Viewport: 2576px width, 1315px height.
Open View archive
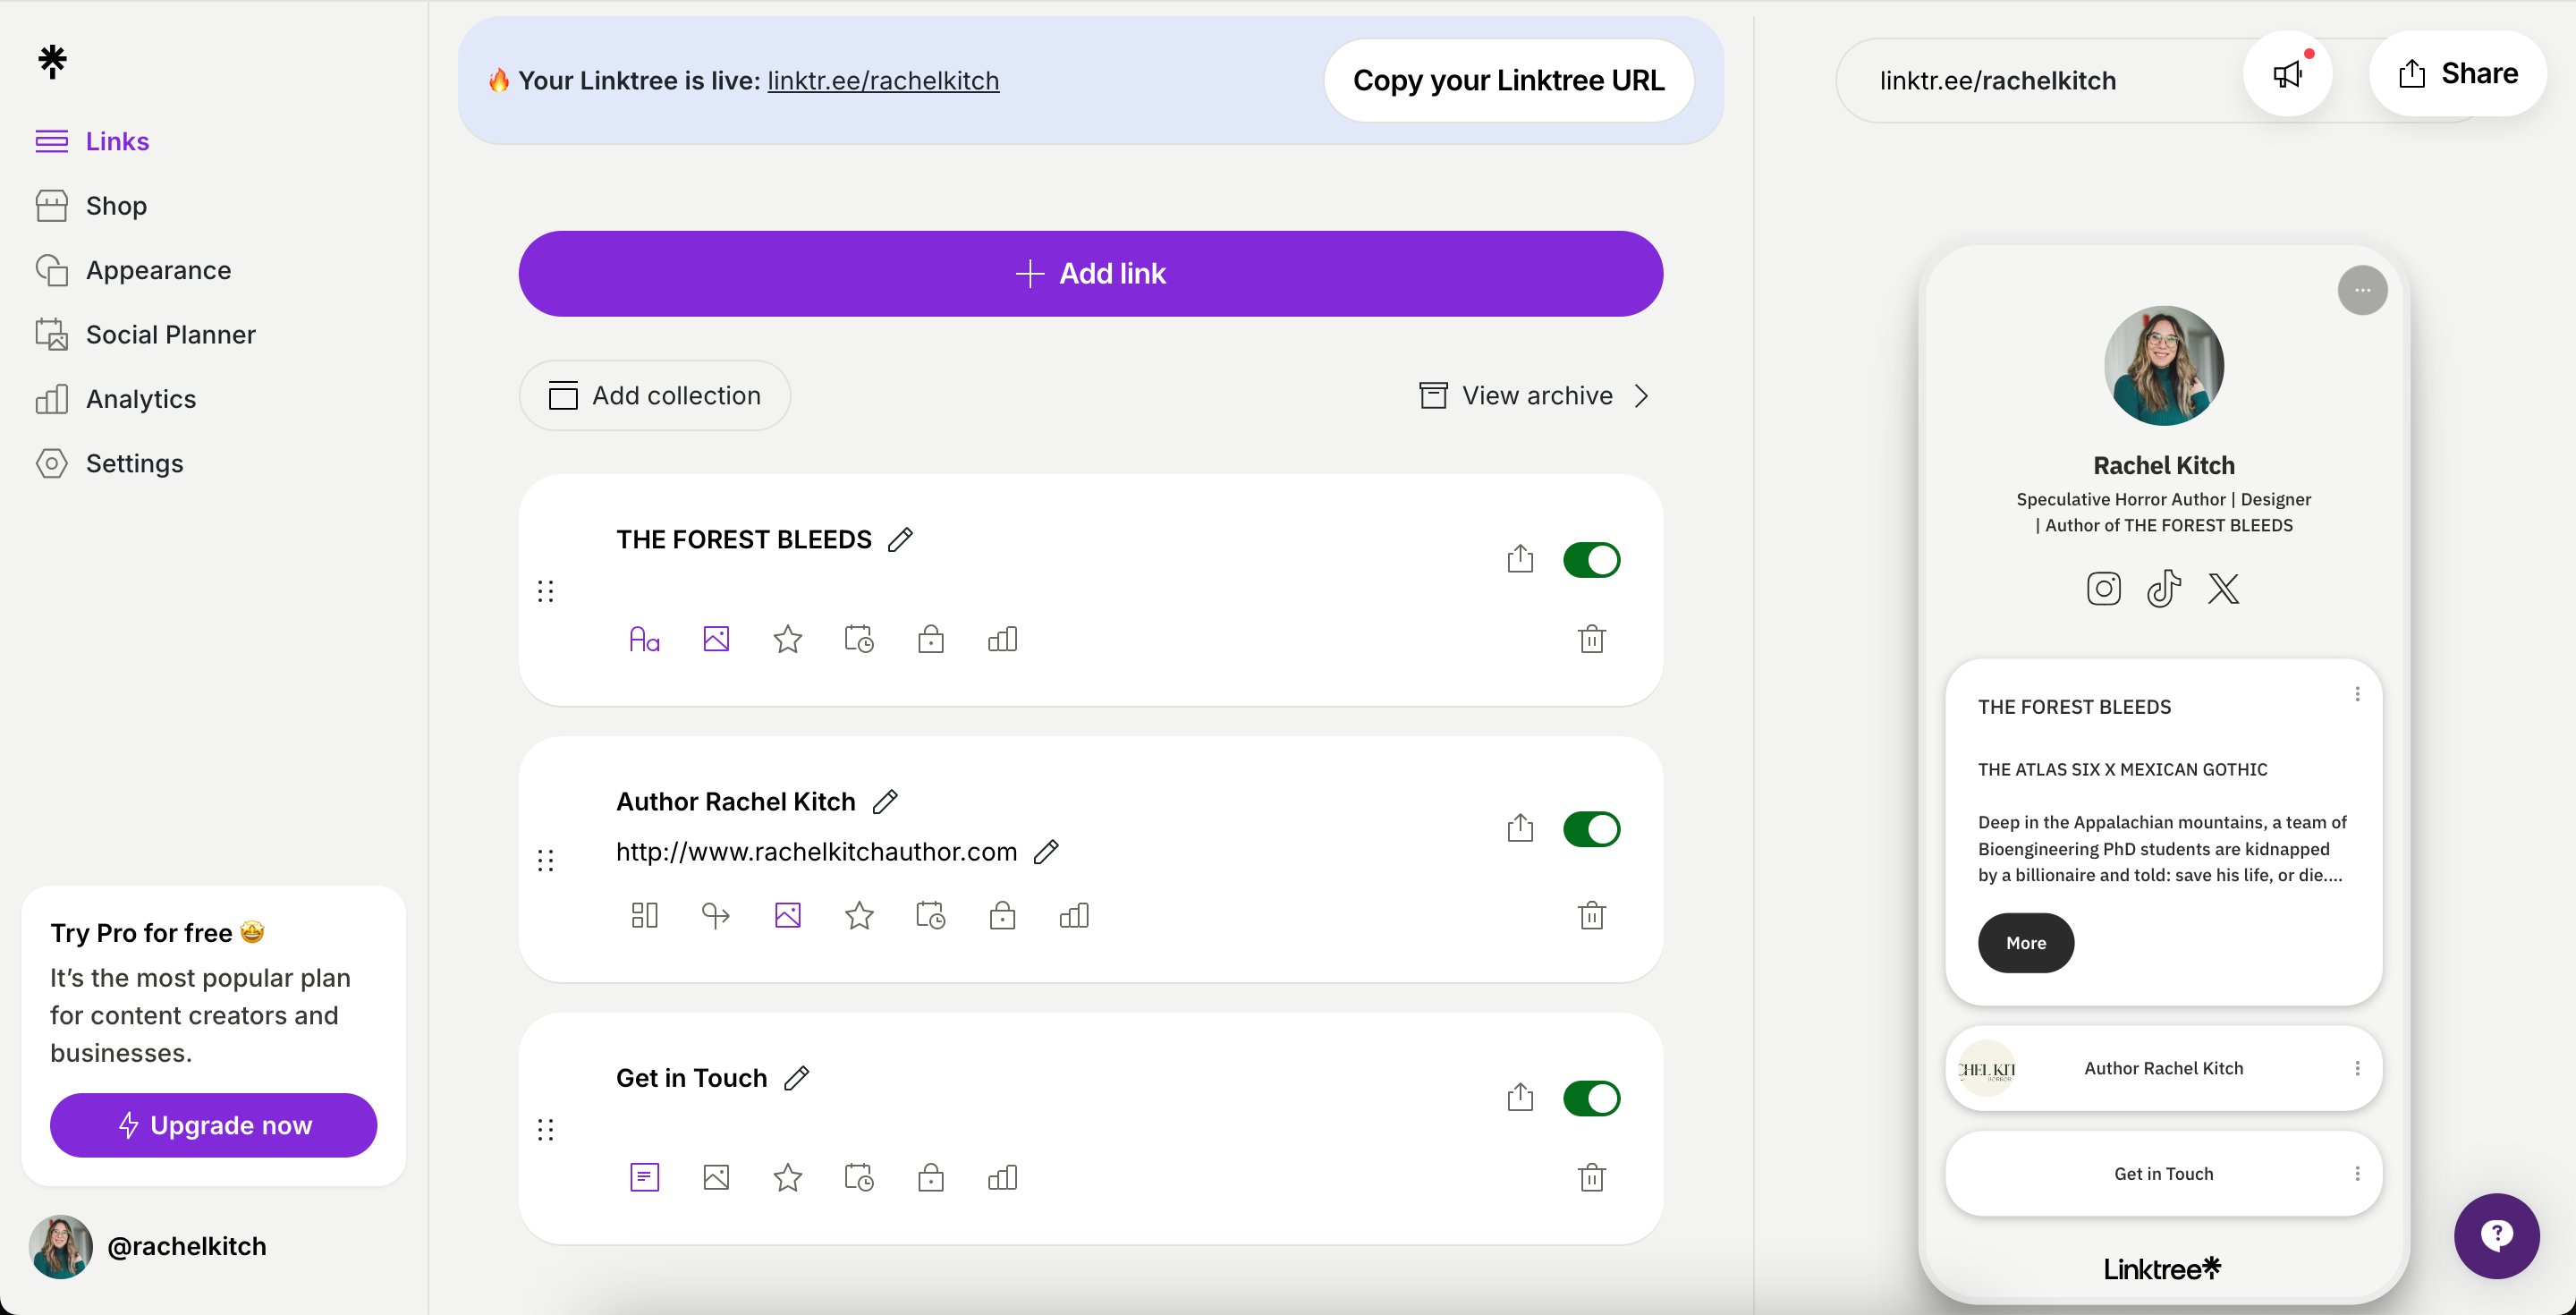click(x=1534, y=395)
